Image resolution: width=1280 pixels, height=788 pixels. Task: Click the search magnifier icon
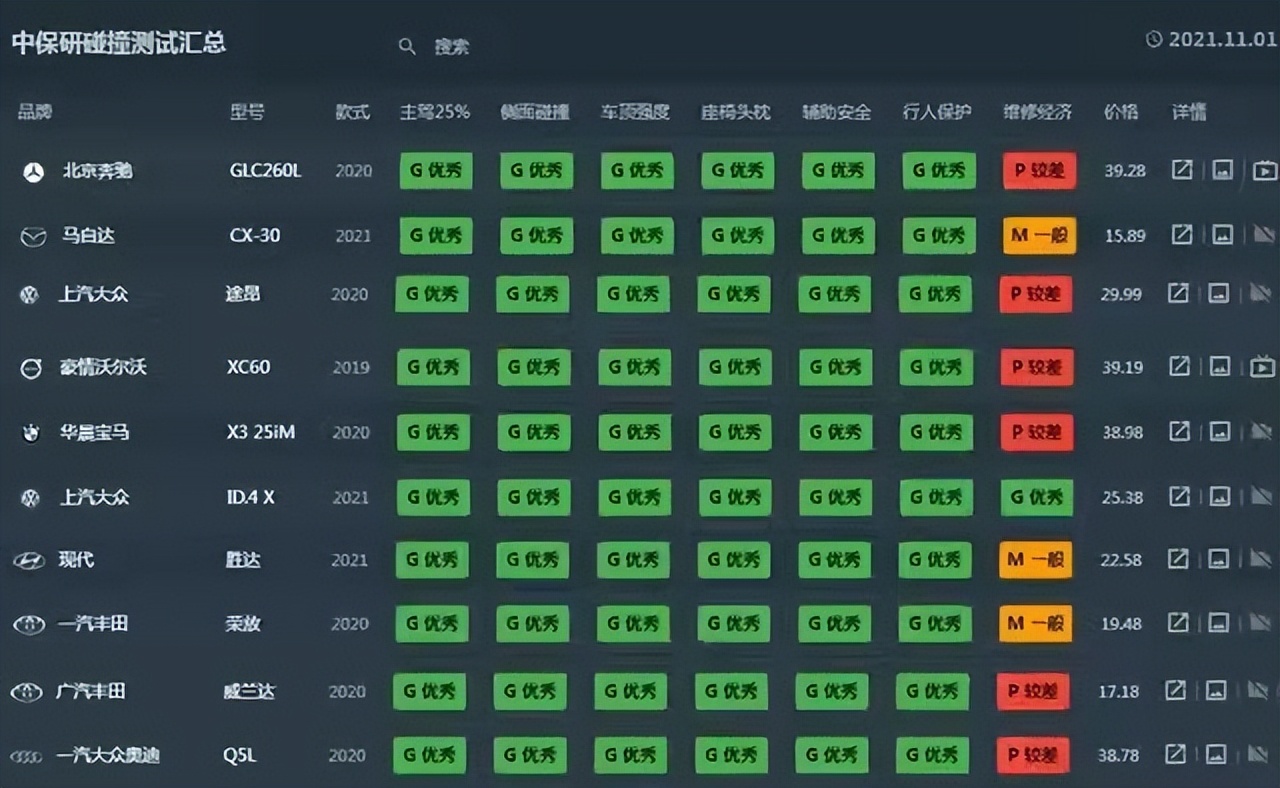tap(407, 46)
